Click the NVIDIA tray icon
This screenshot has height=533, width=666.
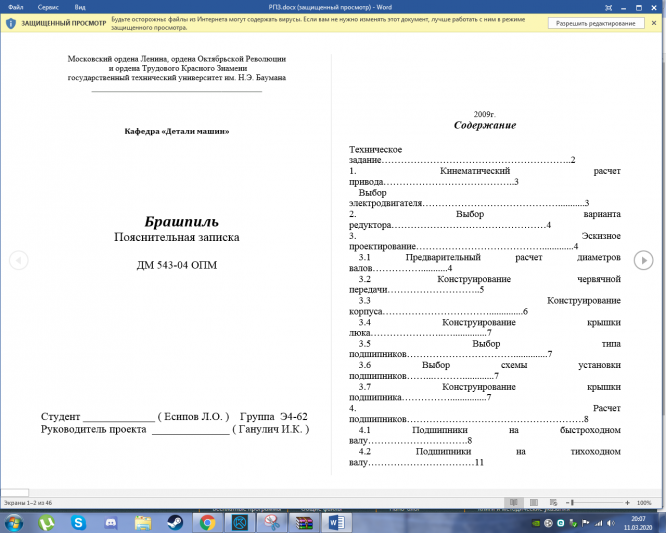pos(536,523)
